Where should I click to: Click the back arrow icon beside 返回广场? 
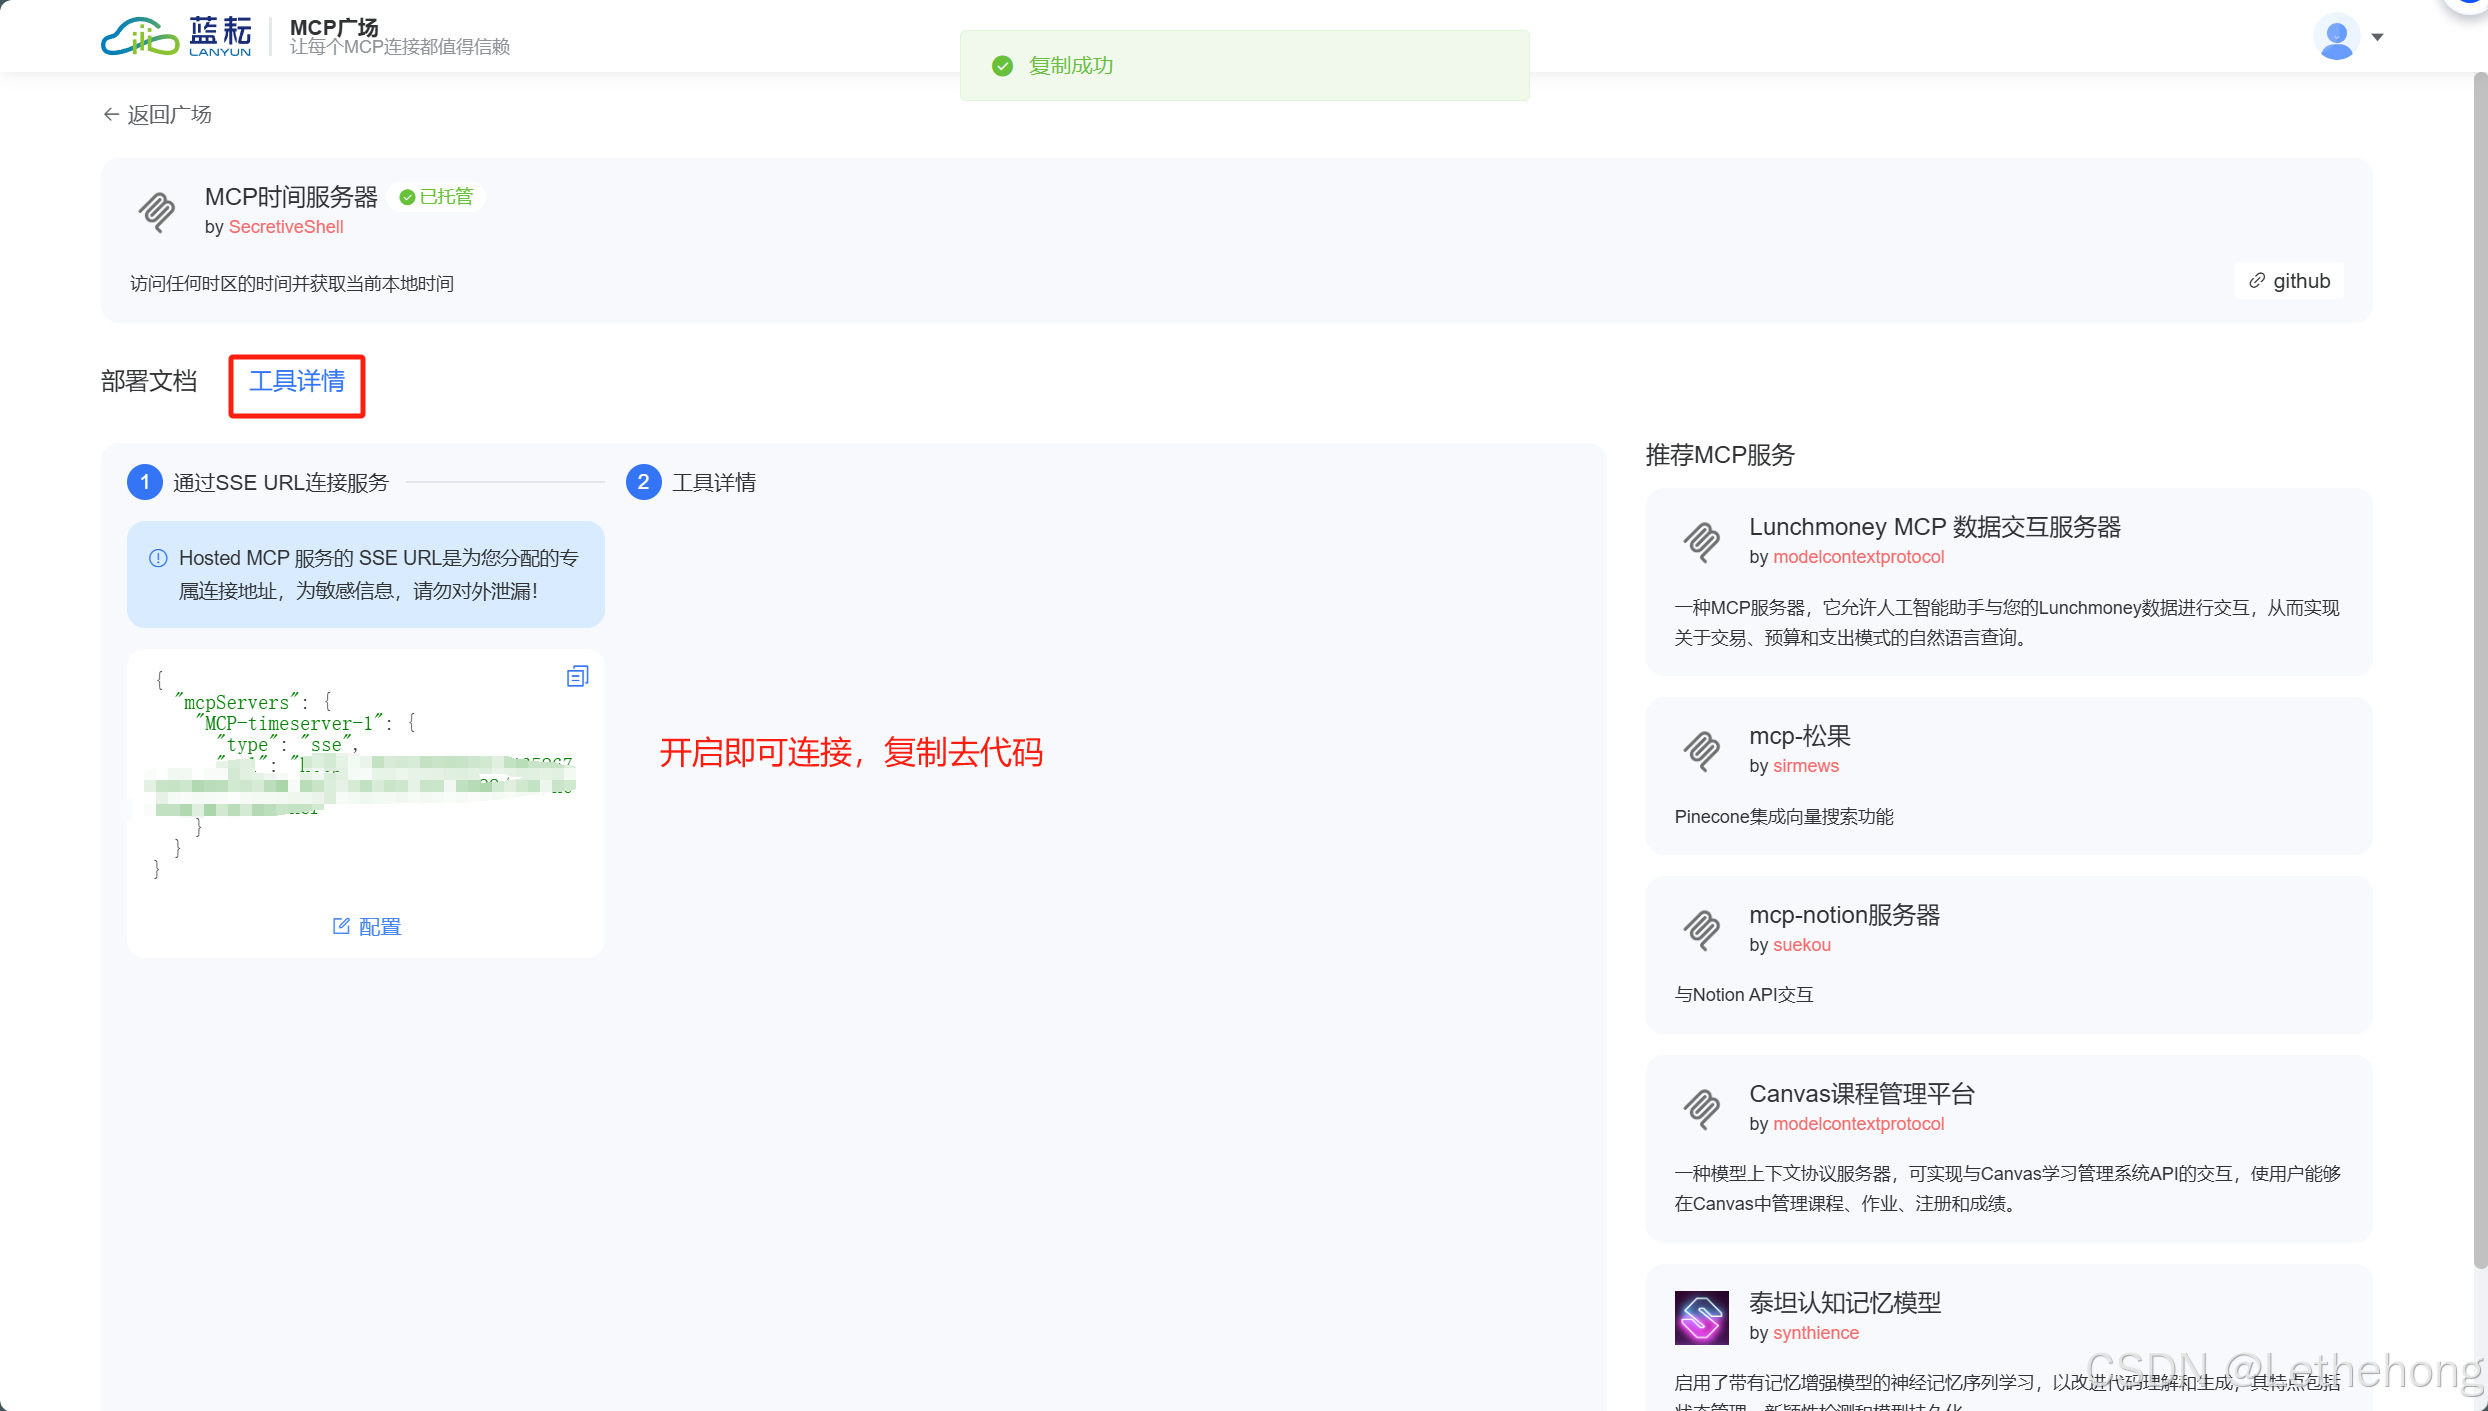pos(111,114)
